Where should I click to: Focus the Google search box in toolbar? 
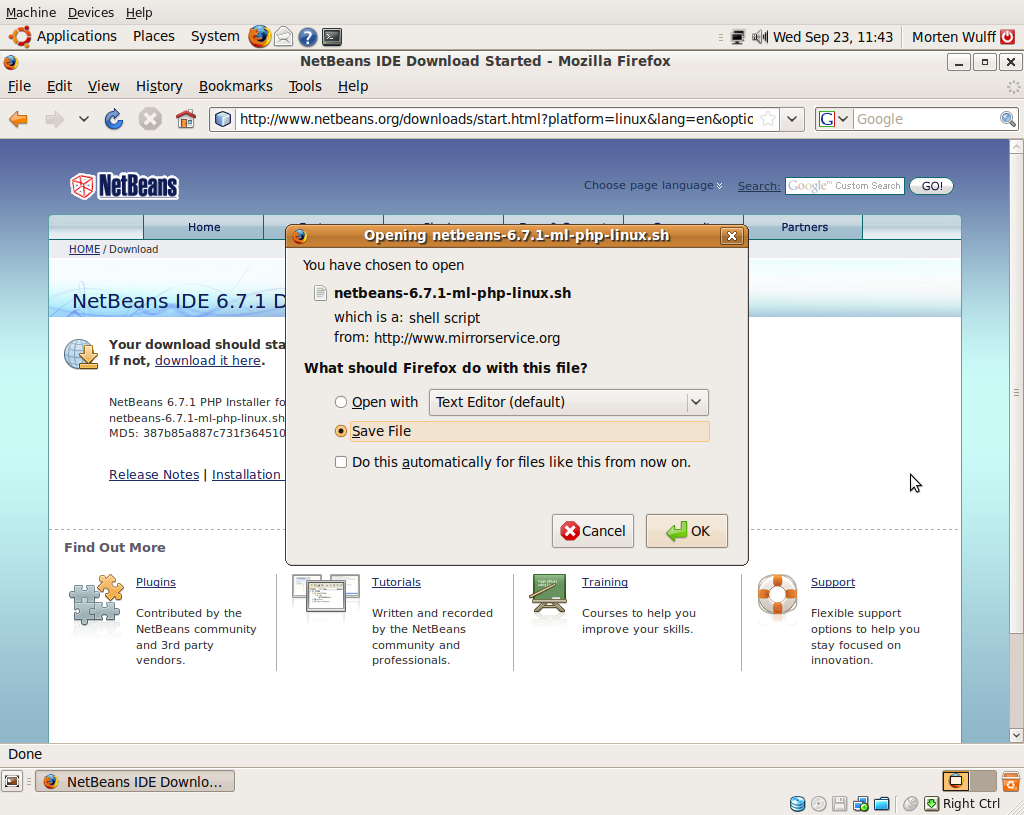[x=926, y=119]
